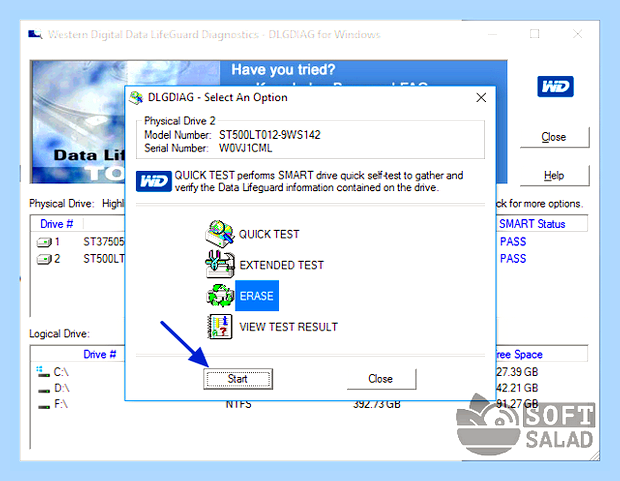620x481 pixels.
Task: Click the VIEW TEST RESULT notebook icon
Action: [220, 326]
